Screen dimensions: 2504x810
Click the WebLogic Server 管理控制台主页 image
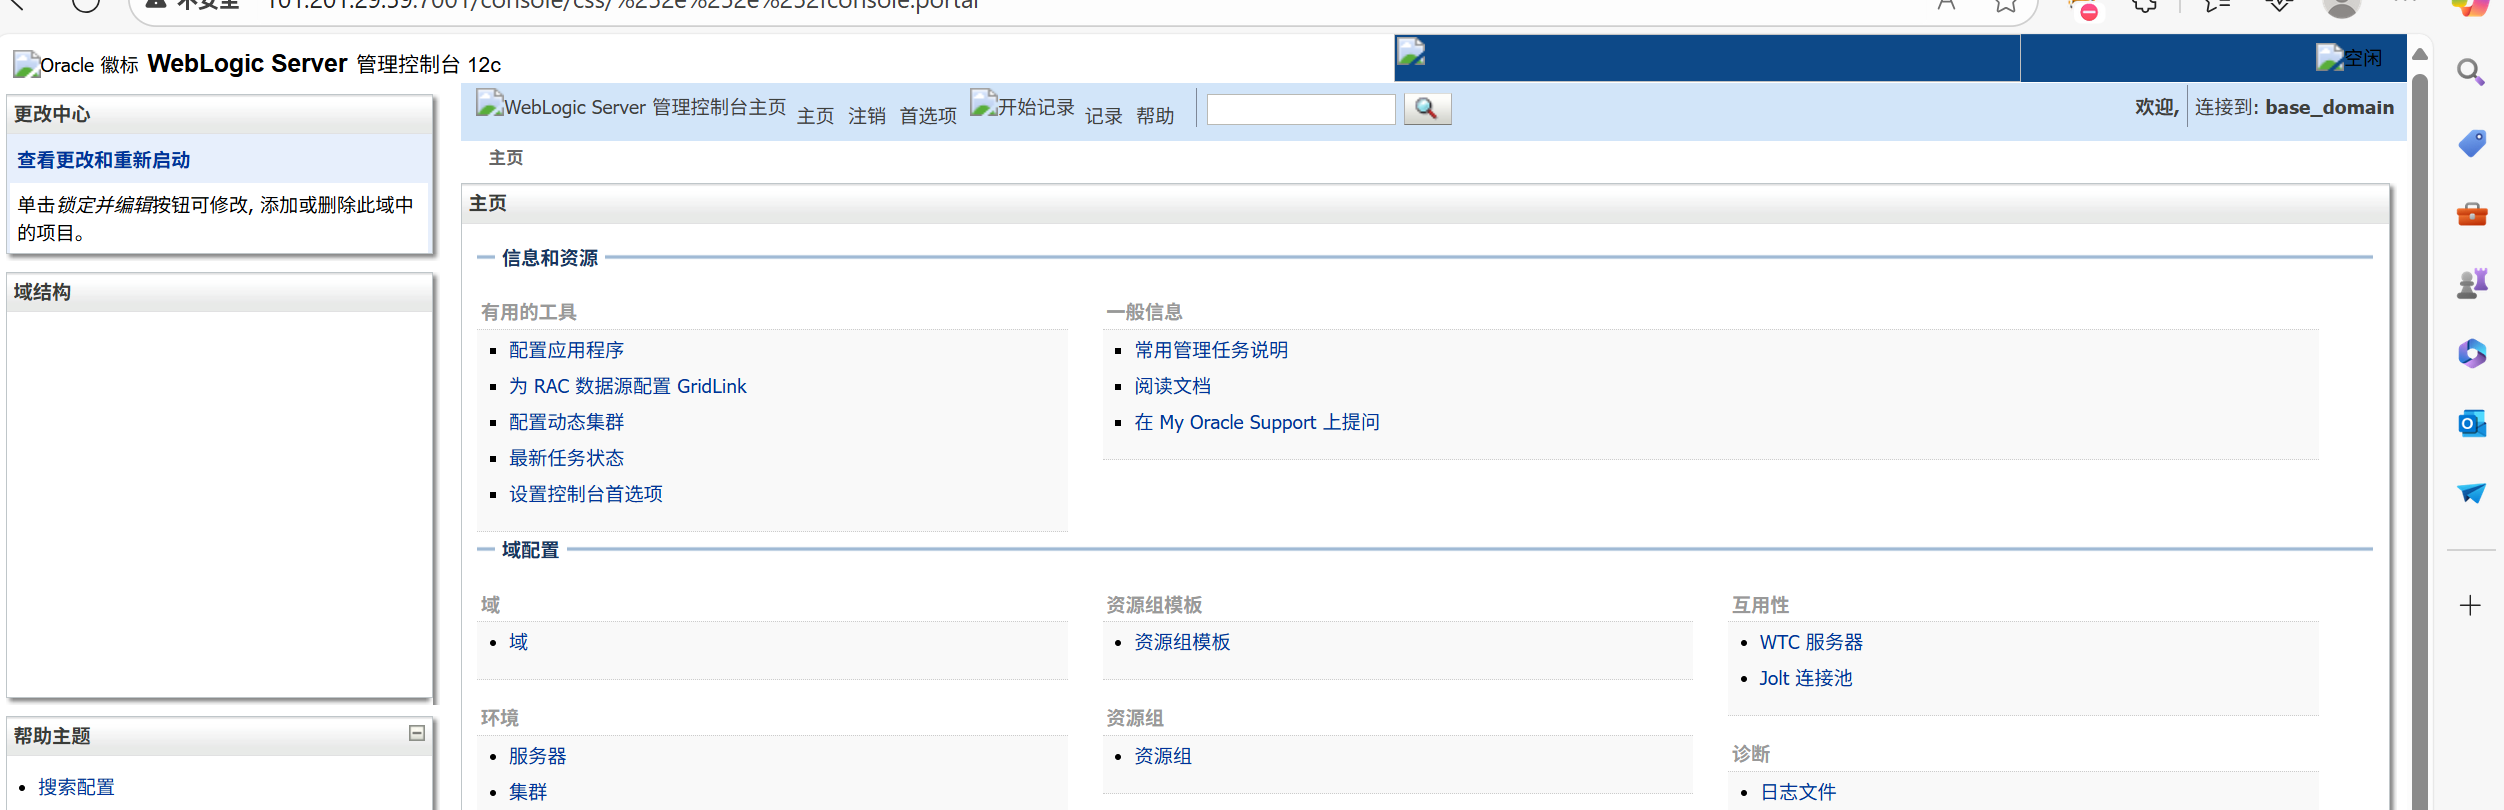coord(631,106)
